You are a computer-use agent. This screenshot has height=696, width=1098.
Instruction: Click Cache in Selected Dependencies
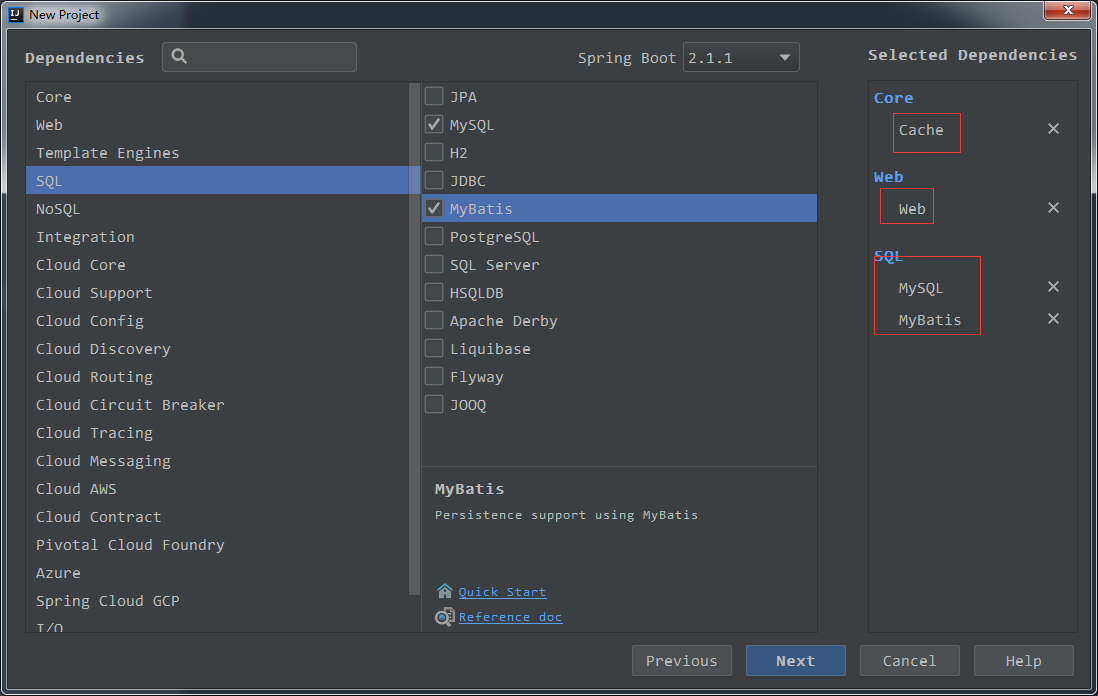[921, 130]
